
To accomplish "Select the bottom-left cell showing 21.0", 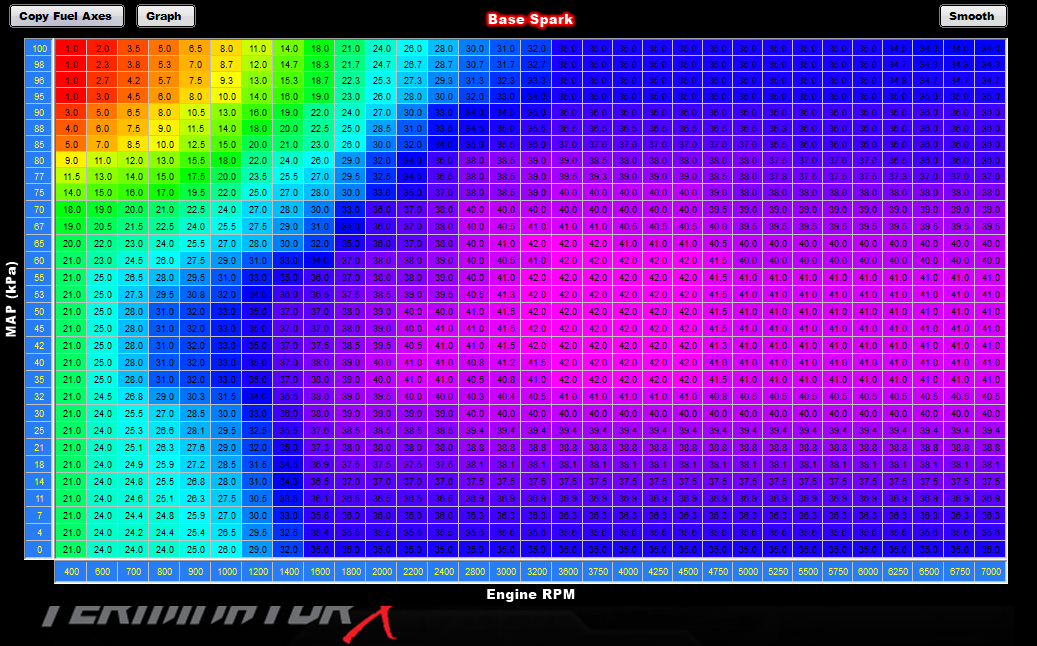I will coord(70,550).
